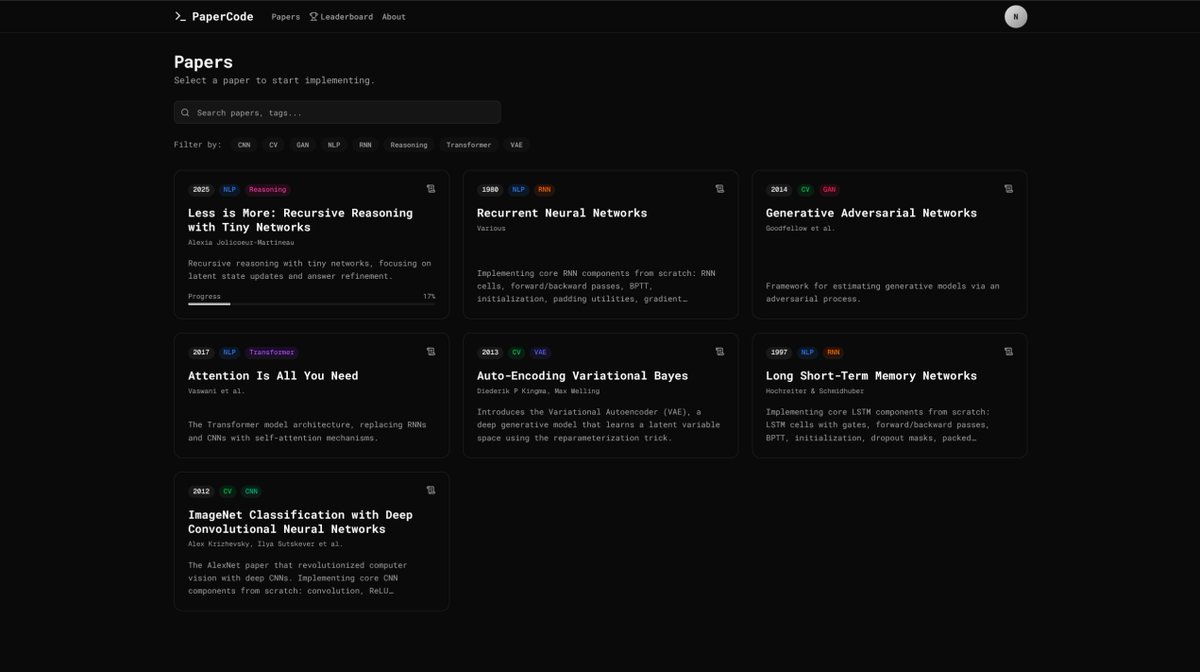Viewport: 1200px width, 672px height.
Task: Click author name Alexia Jolicoeur-Martineau
Action: [x=241, y=242]
